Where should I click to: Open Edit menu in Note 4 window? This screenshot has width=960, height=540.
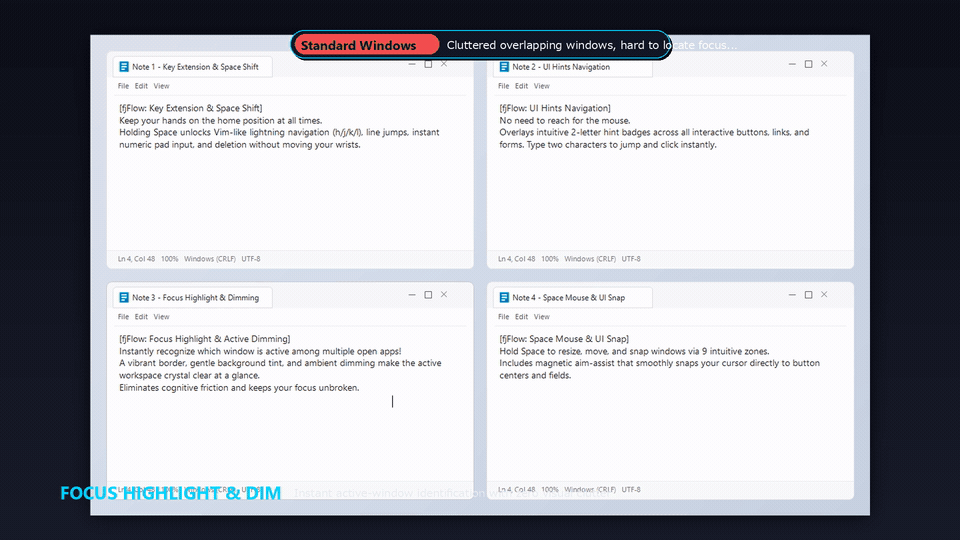[521, 317]
